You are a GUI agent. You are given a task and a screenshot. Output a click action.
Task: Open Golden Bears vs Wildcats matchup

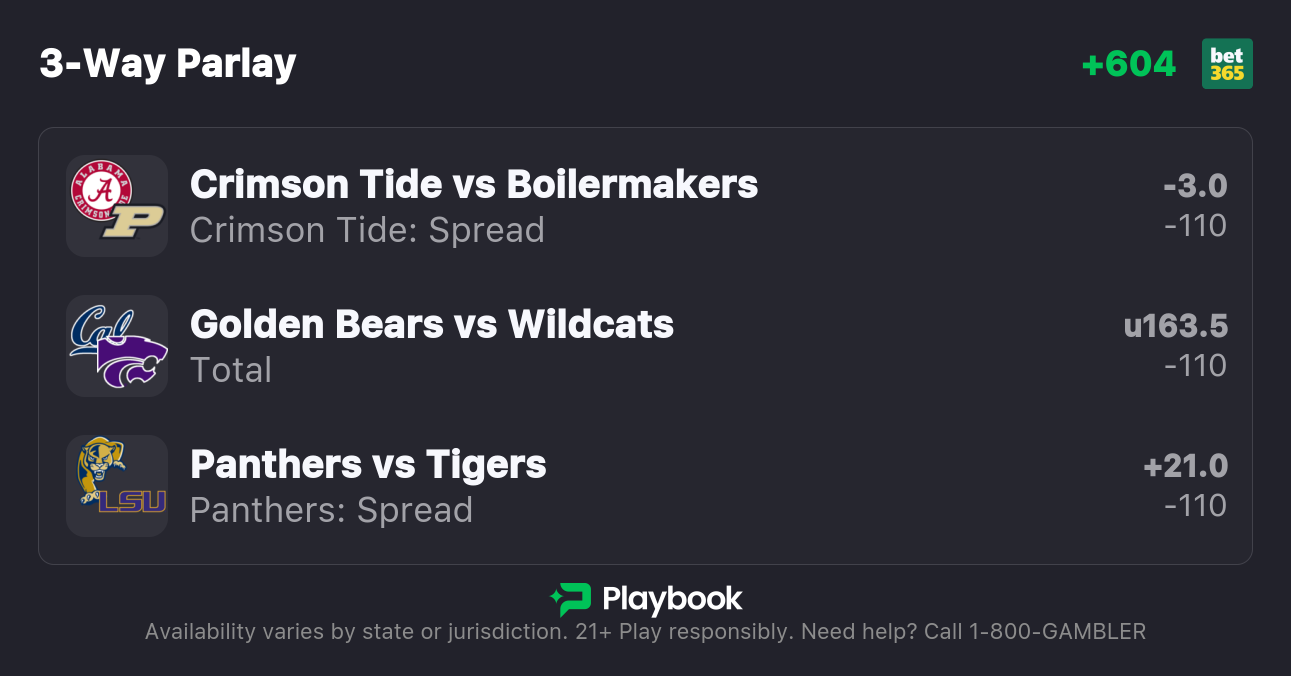point(431,324)
